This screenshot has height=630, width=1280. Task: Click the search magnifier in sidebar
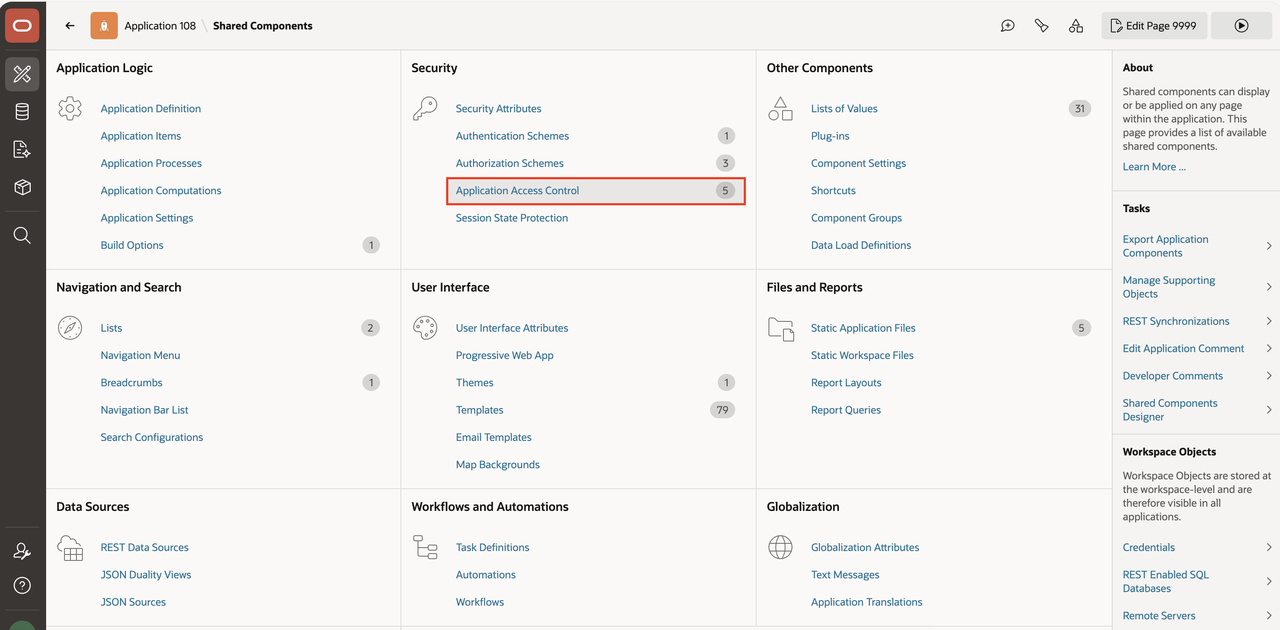point(22,236)
